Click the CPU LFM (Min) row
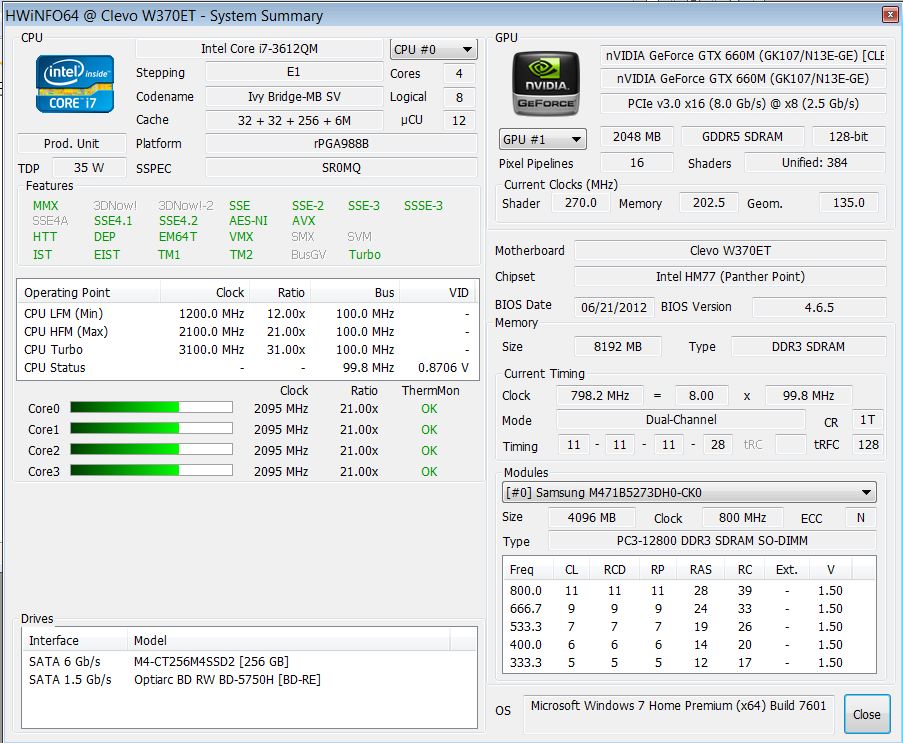Viewport: 903px width, 743px height. (x=248, y=314)
